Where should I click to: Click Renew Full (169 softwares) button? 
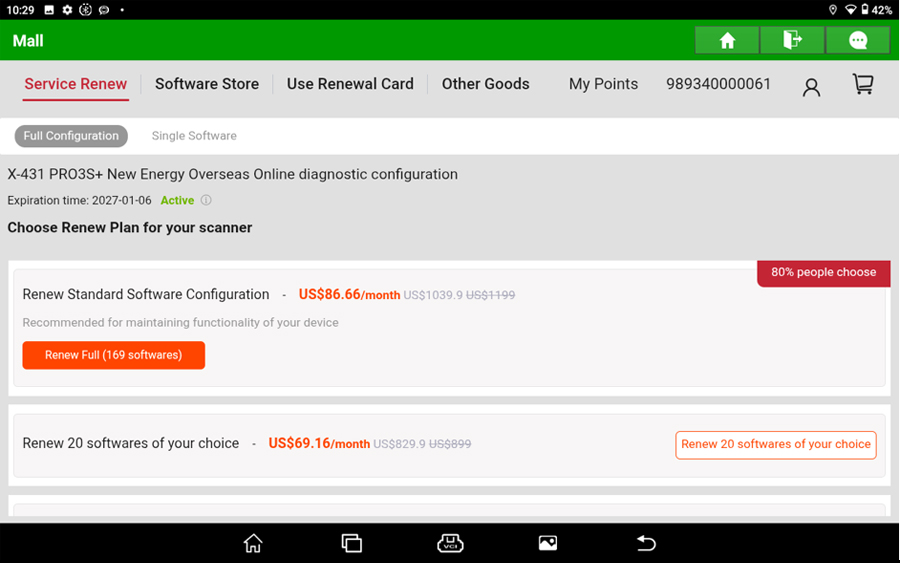[x=114, y=355]
